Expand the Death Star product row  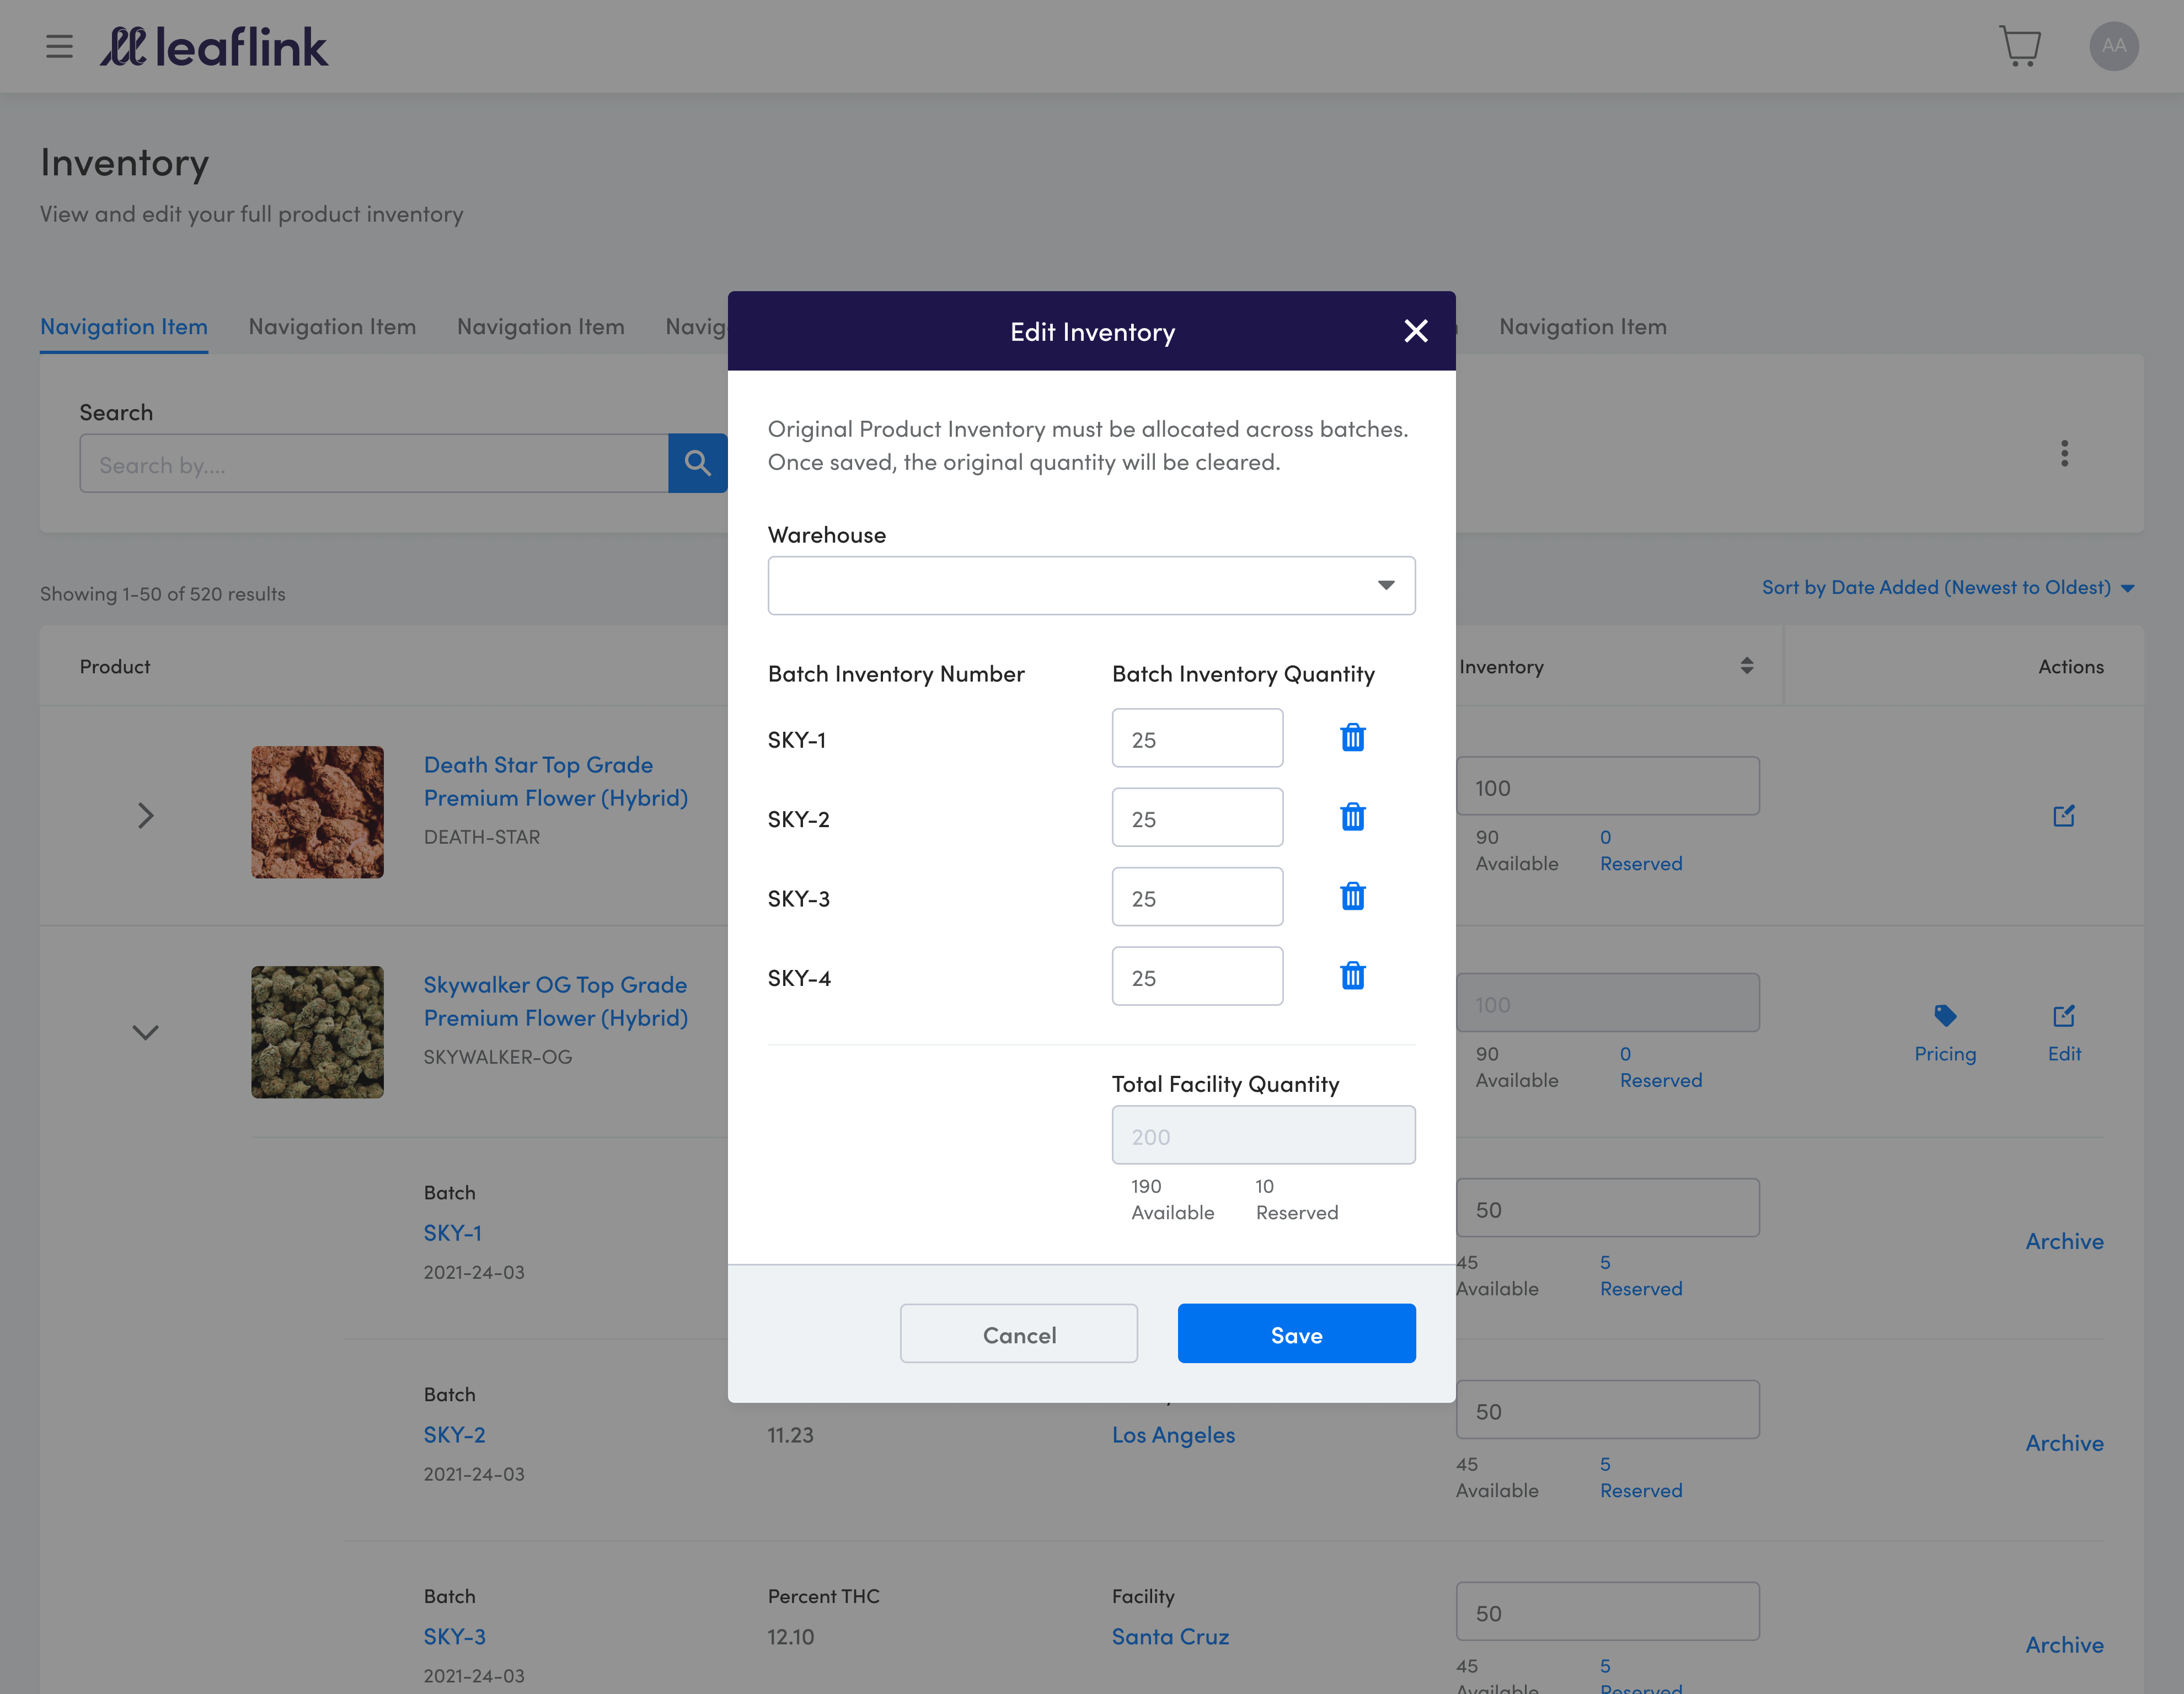click(x=146, y=816)
